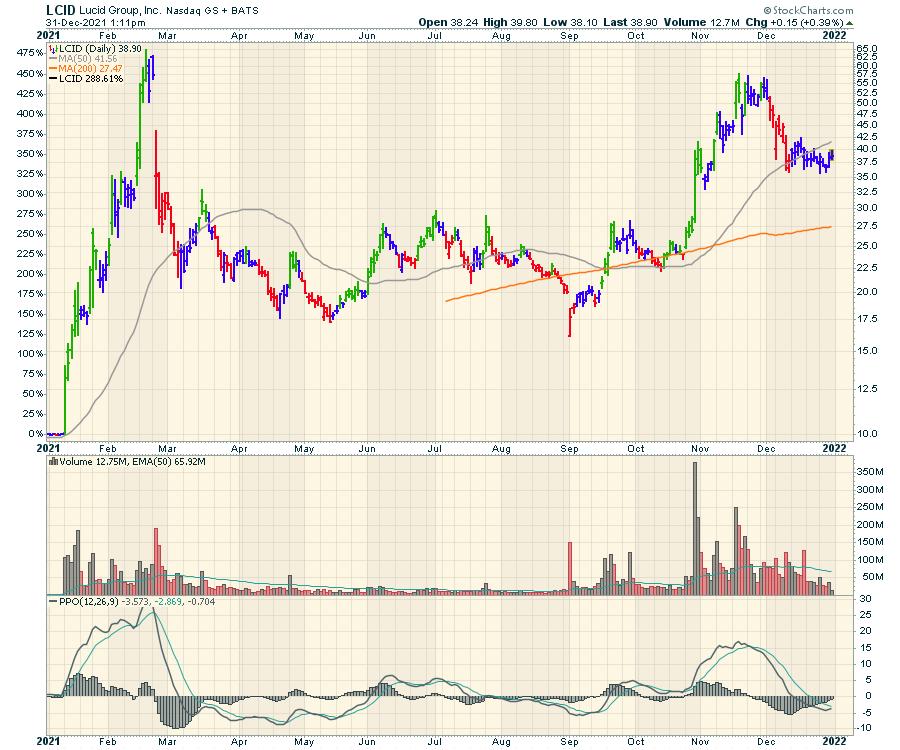Click the 2022 label on the top time axis
The width and height of the screenshot is (900, 750).
tap(835, 35)
